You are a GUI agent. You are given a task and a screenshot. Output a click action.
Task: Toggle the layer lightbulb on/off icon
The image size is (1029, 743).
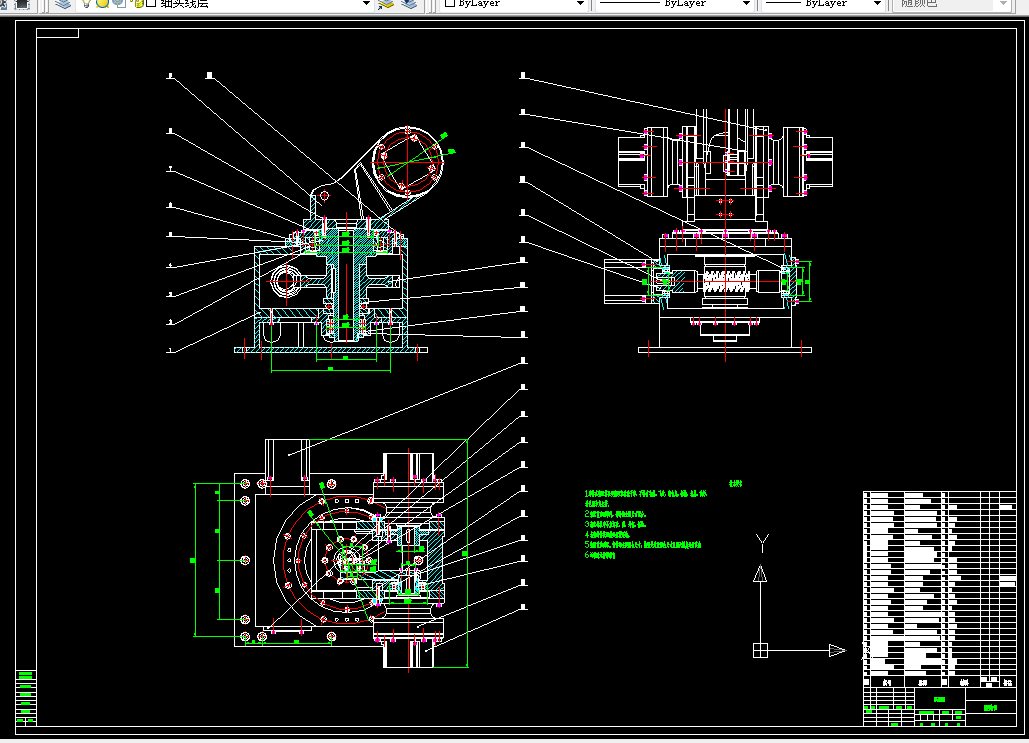tap(86, 3)
